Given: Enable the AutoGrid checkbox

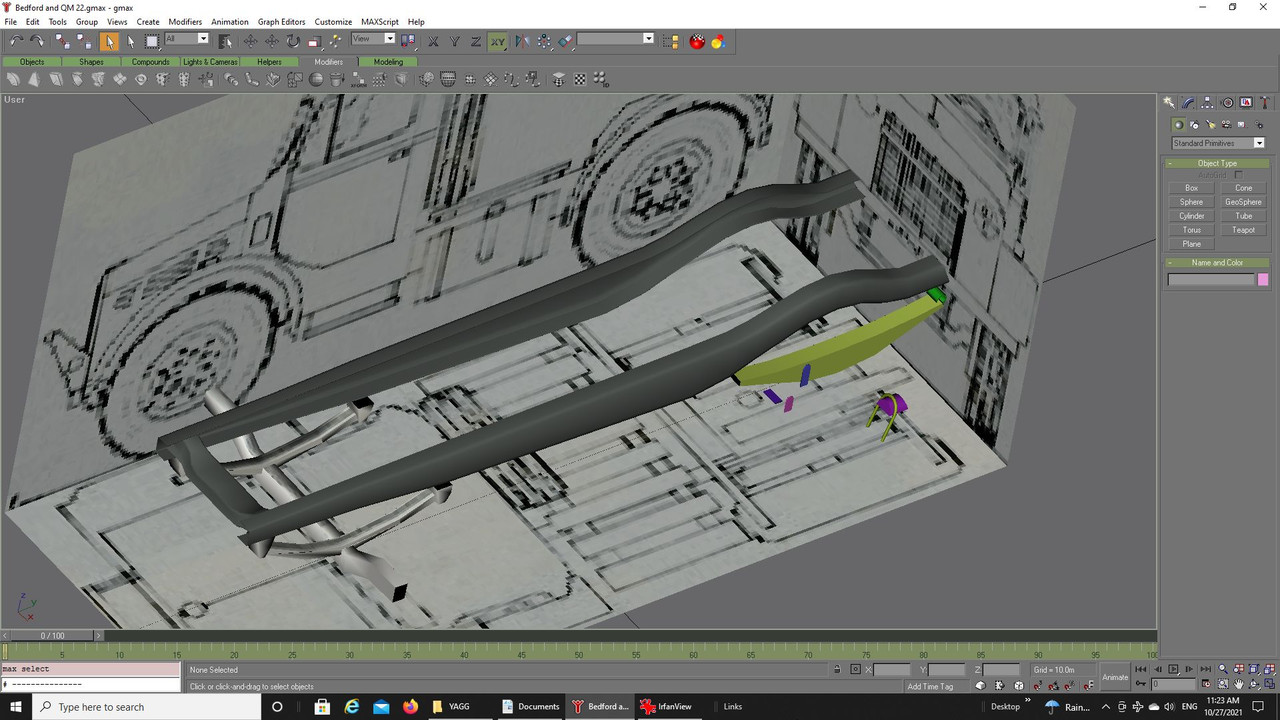Looking at the screenshot, I should (x=1238, y=175).
